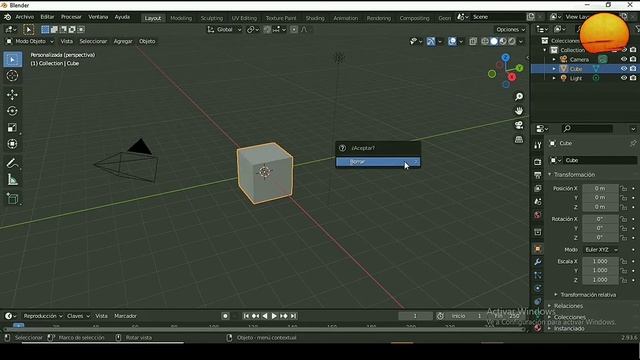
Task: Lock Position X value
Action: click(624, 189)
